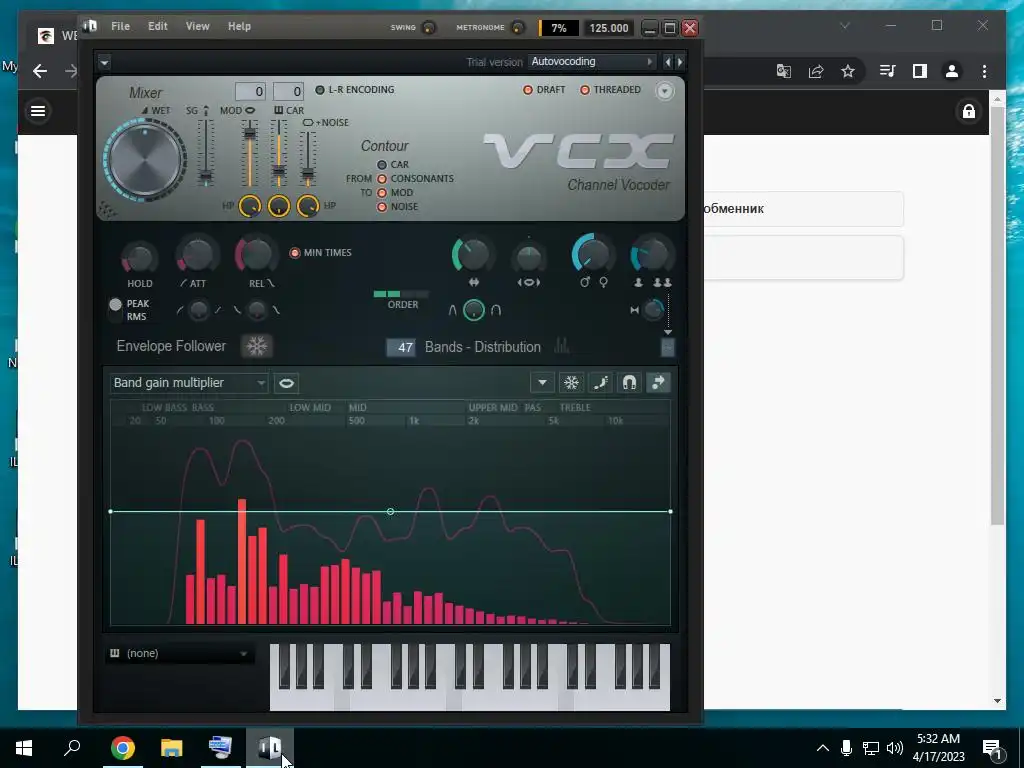This screenshot has height=768, width=1024.
Task: Click the bandwidth arrows knob
Action: tap(472, 255)
